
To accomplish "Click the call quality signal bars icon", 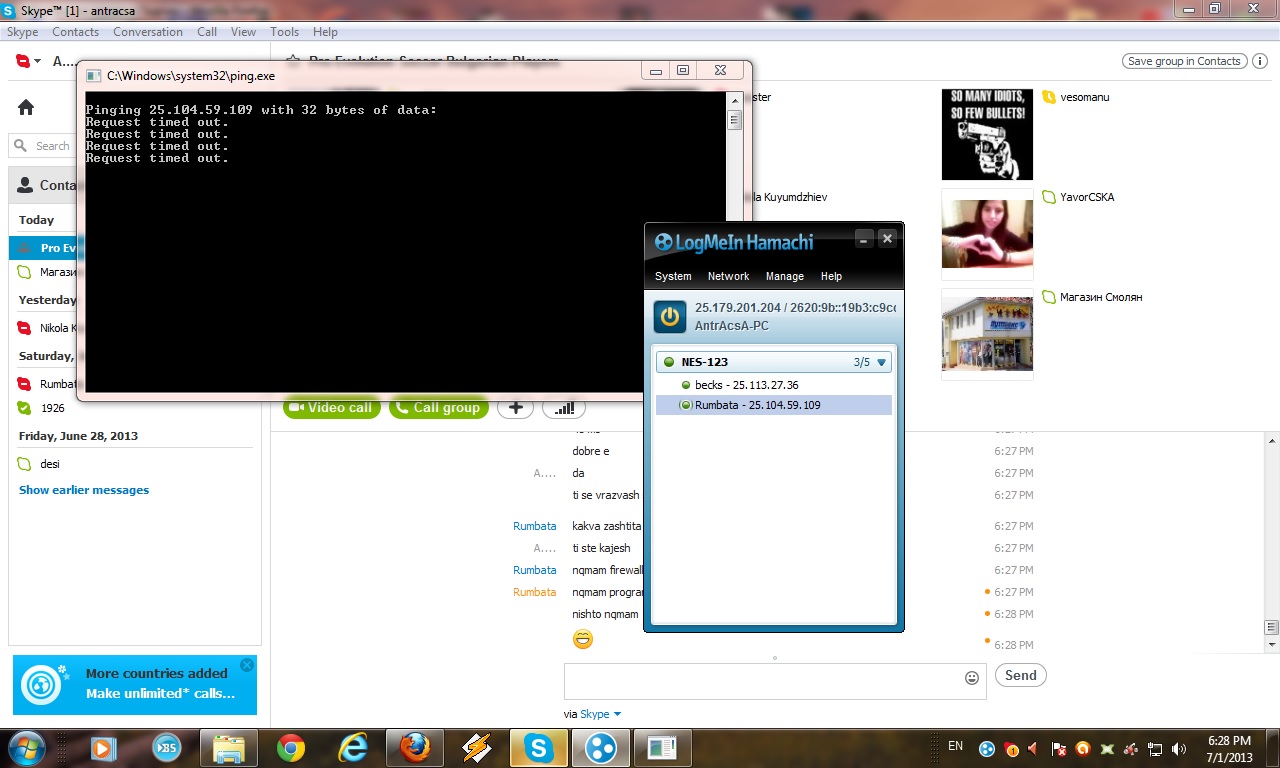I will click(564, 408).
